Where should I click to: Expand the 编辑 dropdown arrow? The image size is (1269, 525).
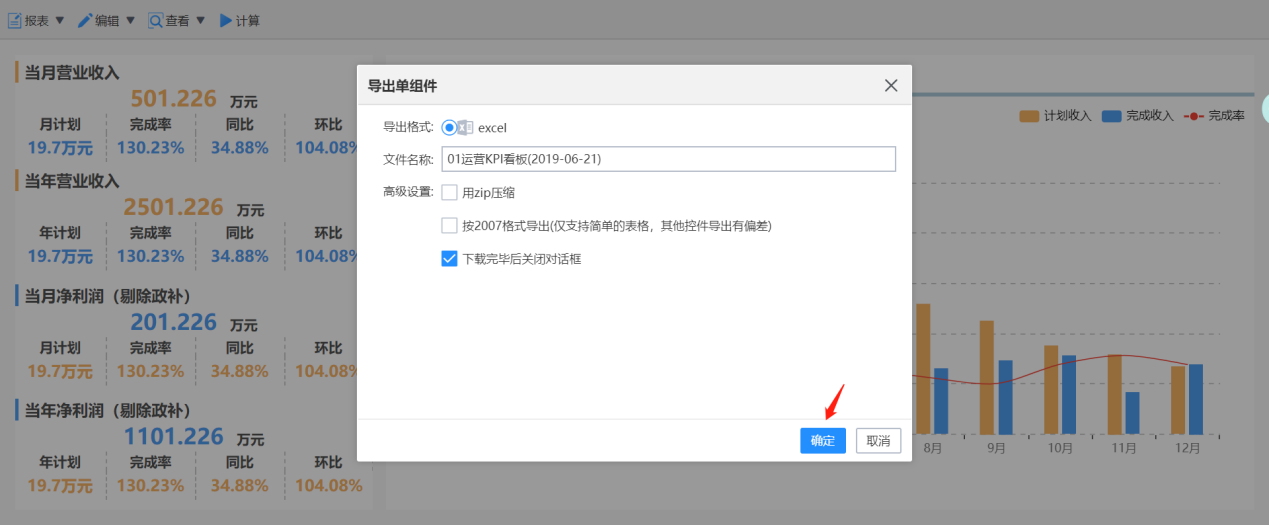tap(130, 20)
